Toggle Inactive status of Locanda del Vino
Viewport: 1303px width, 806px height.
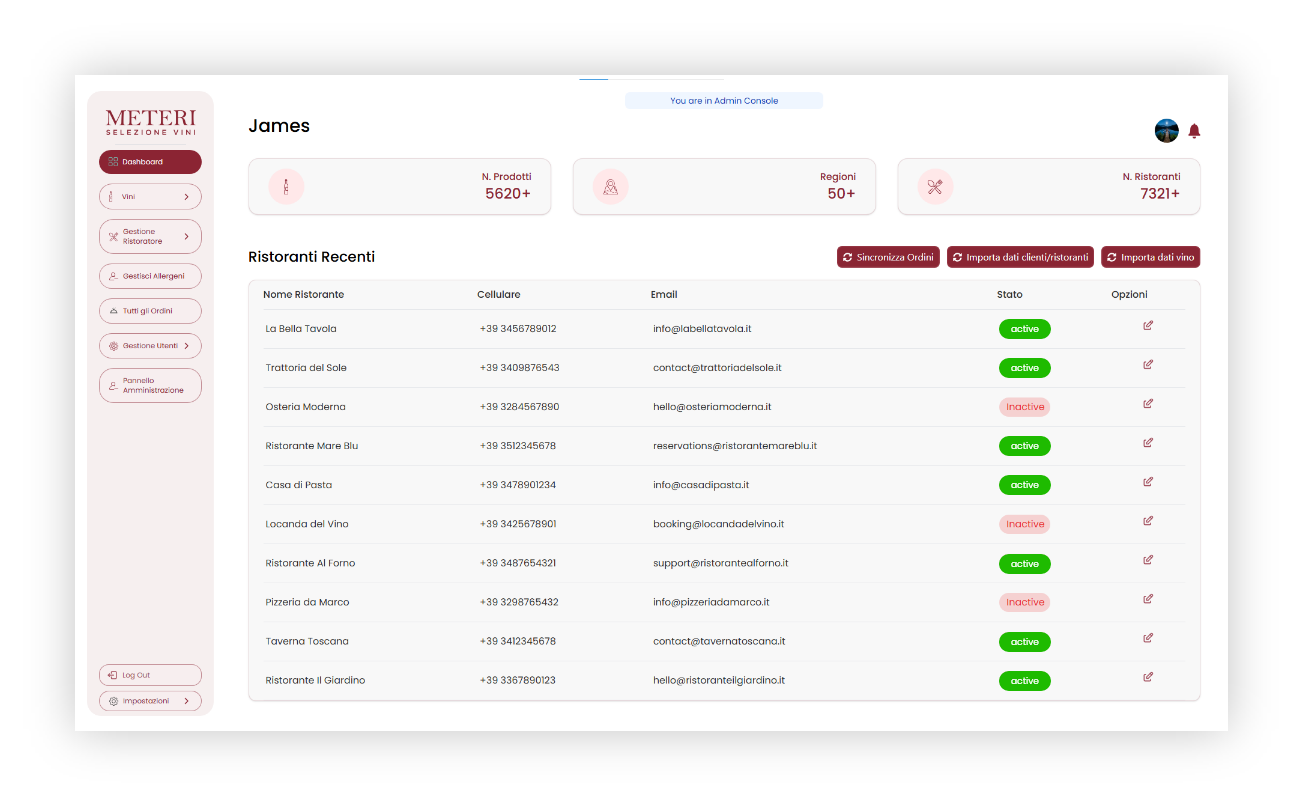pos(1024,524)
